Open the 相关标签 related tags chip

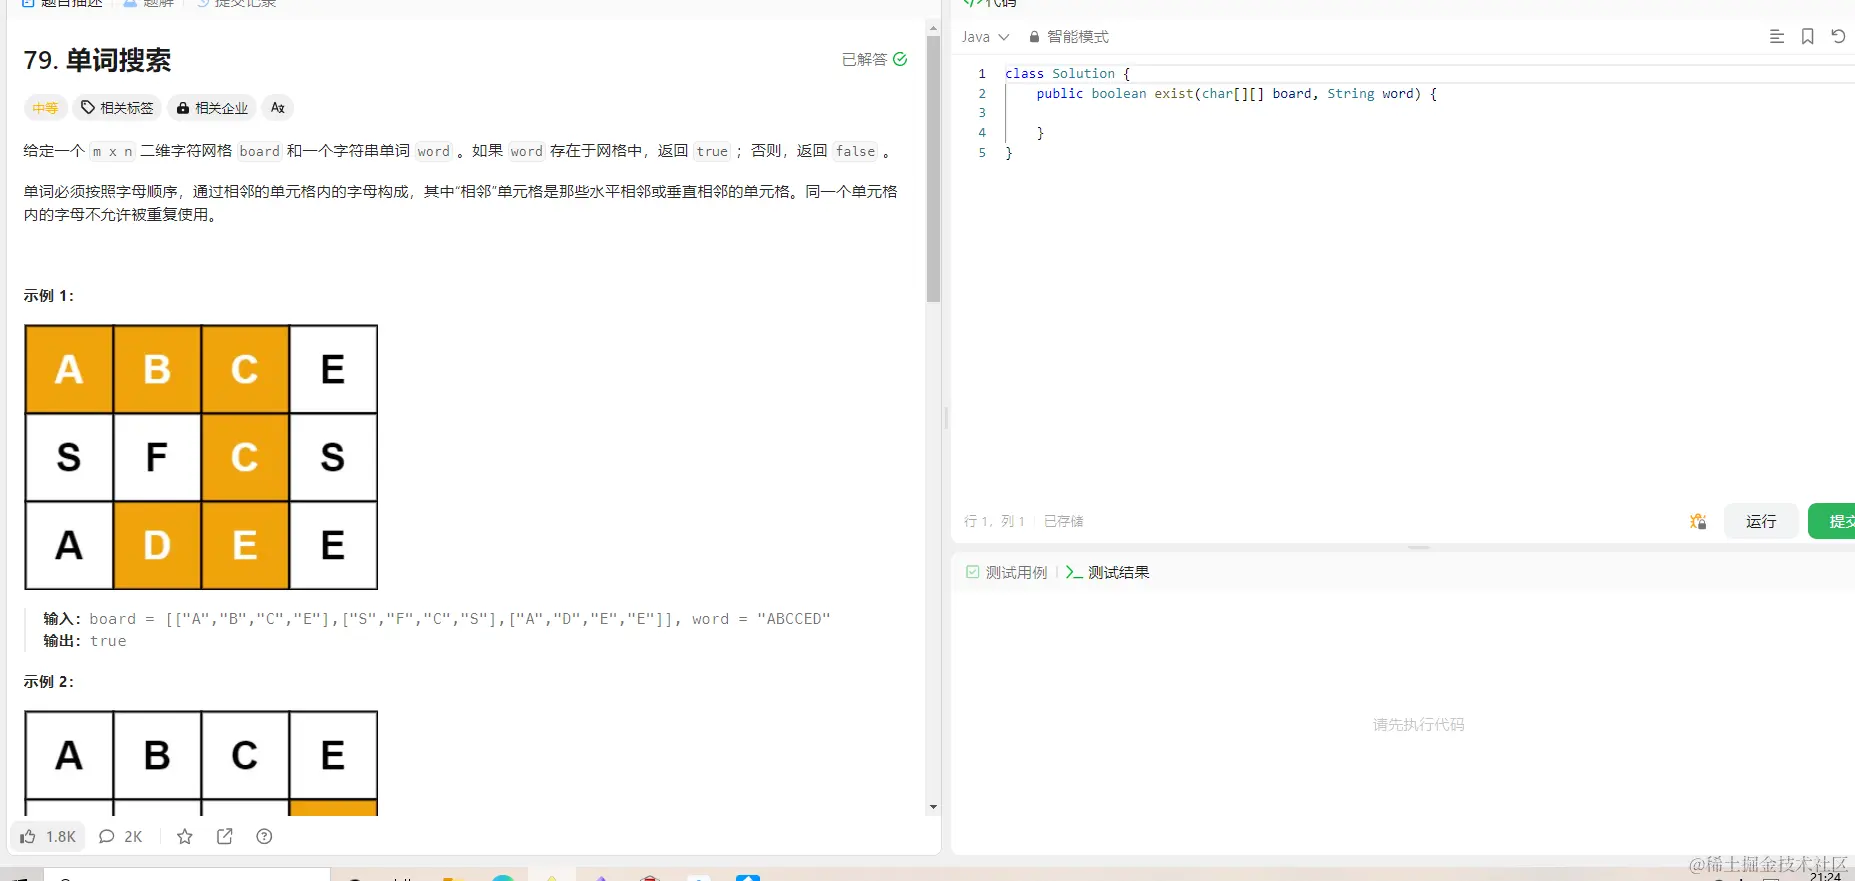pyautogui.click(x=117, y=108)
